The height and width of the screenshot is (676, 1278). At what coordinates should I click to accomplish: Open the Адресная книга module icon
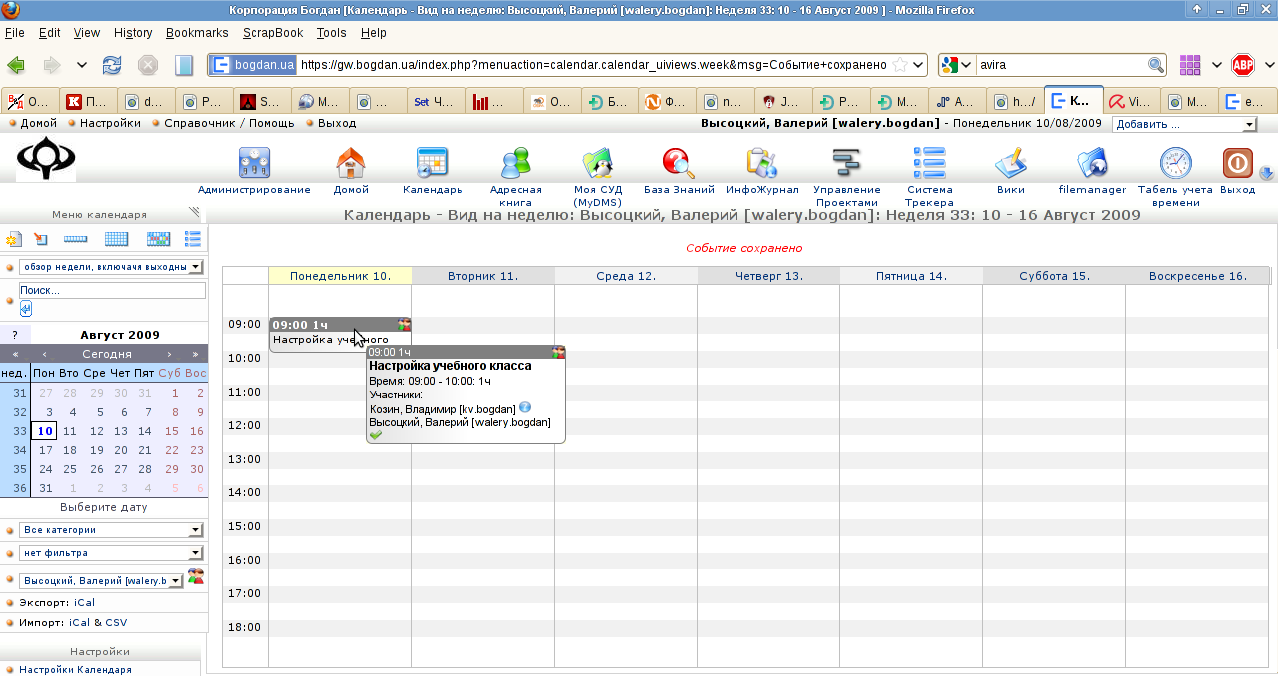[516, 162]
